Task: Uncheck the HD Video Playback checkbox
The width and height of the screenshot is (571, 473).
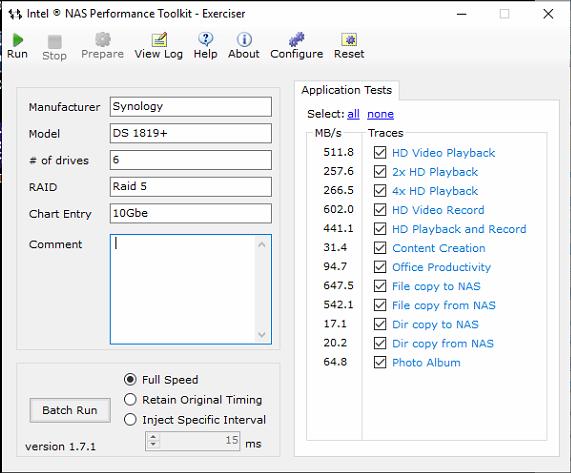Action: point(380,152)
